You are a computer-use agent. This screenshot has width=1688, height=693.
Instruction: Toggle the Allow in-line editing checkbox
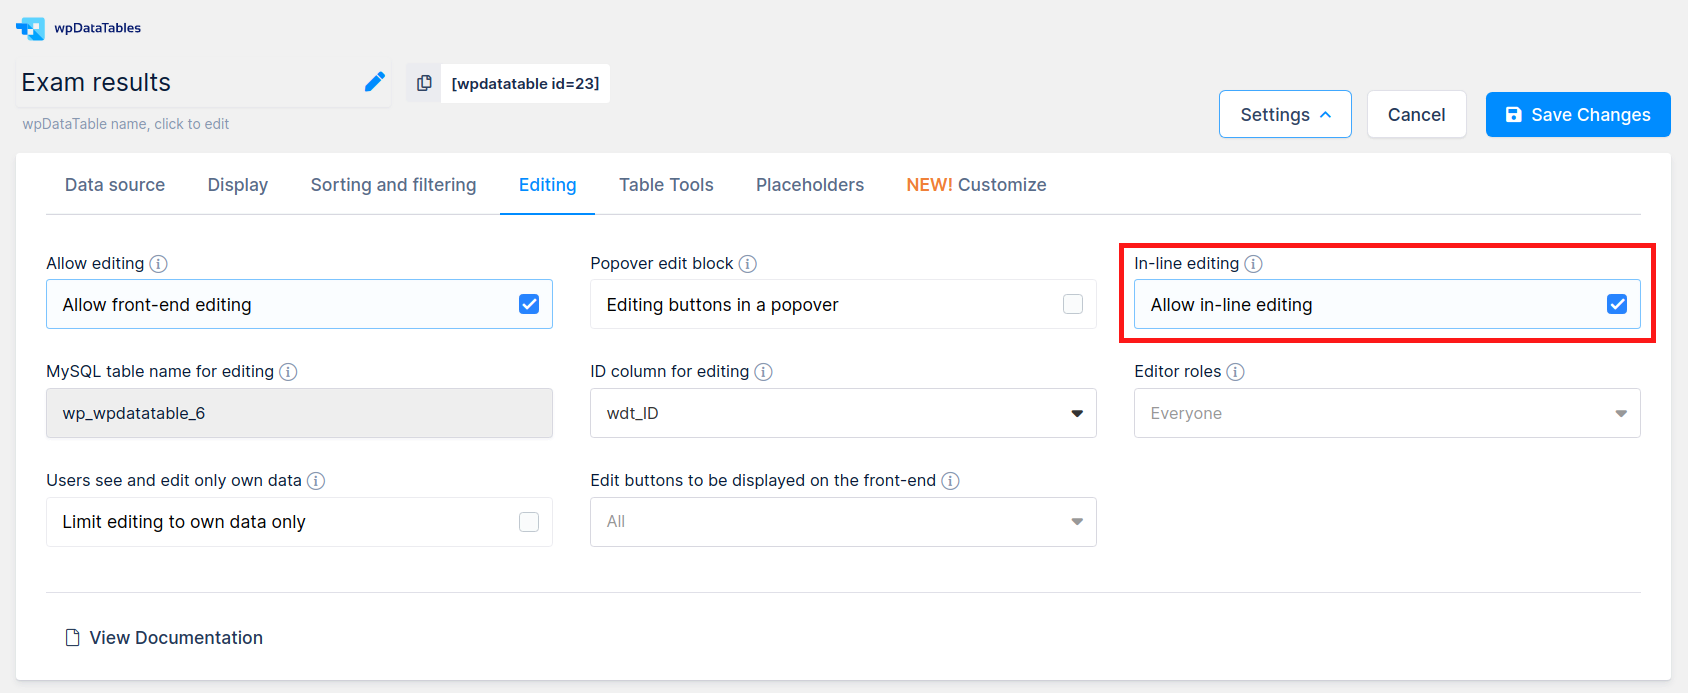coord(1617,304)
